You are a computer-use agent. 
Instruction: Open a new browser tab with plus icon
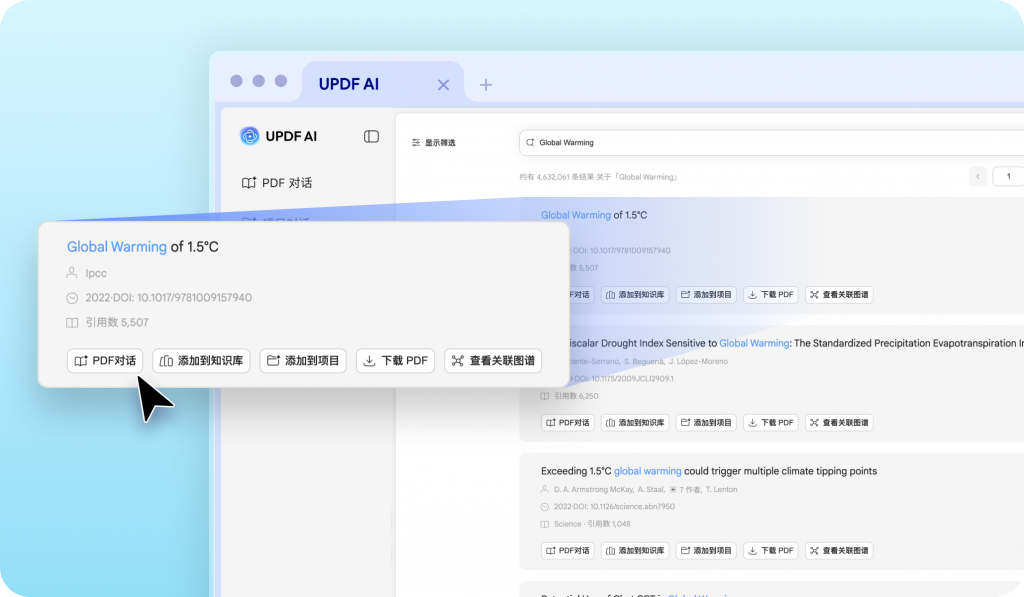click(486, 85)
